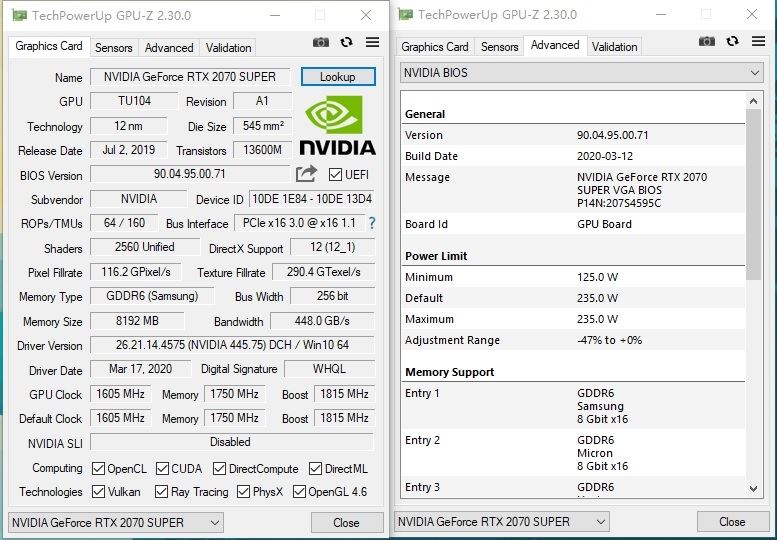Click Close button in right window

tap(732, 522)
